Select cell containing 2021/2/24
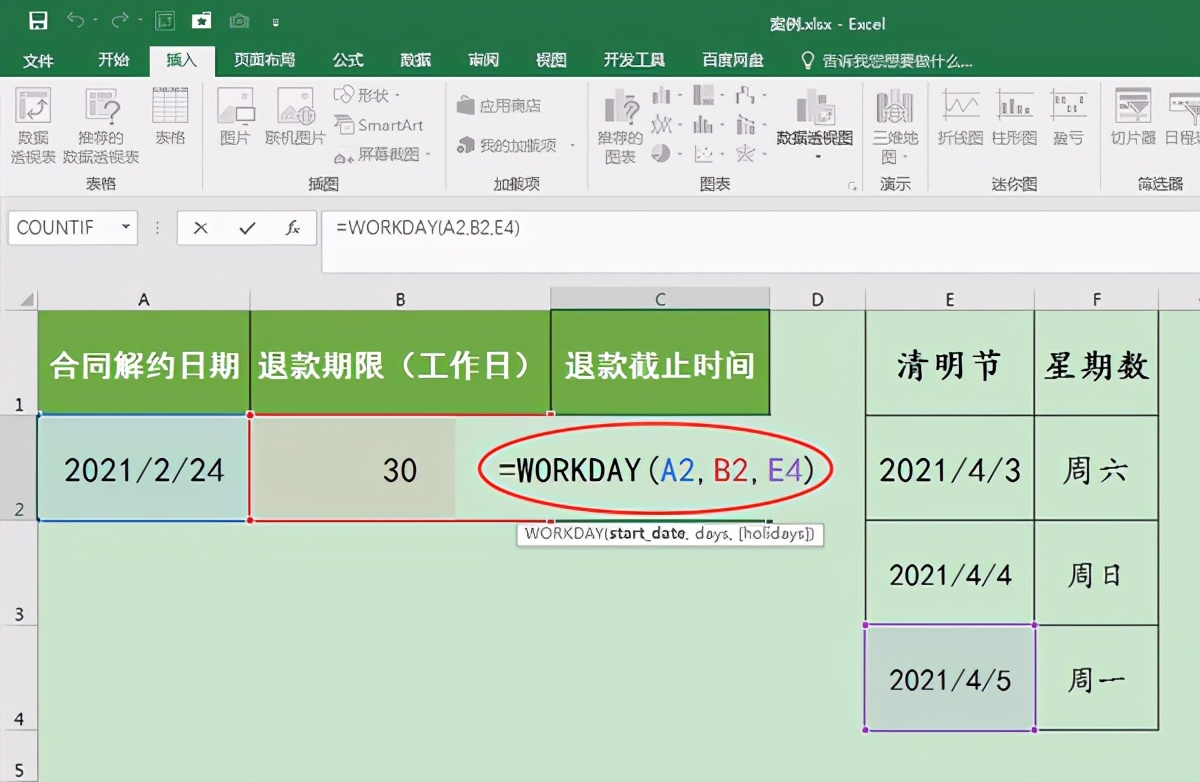 [x=144, y=468]
